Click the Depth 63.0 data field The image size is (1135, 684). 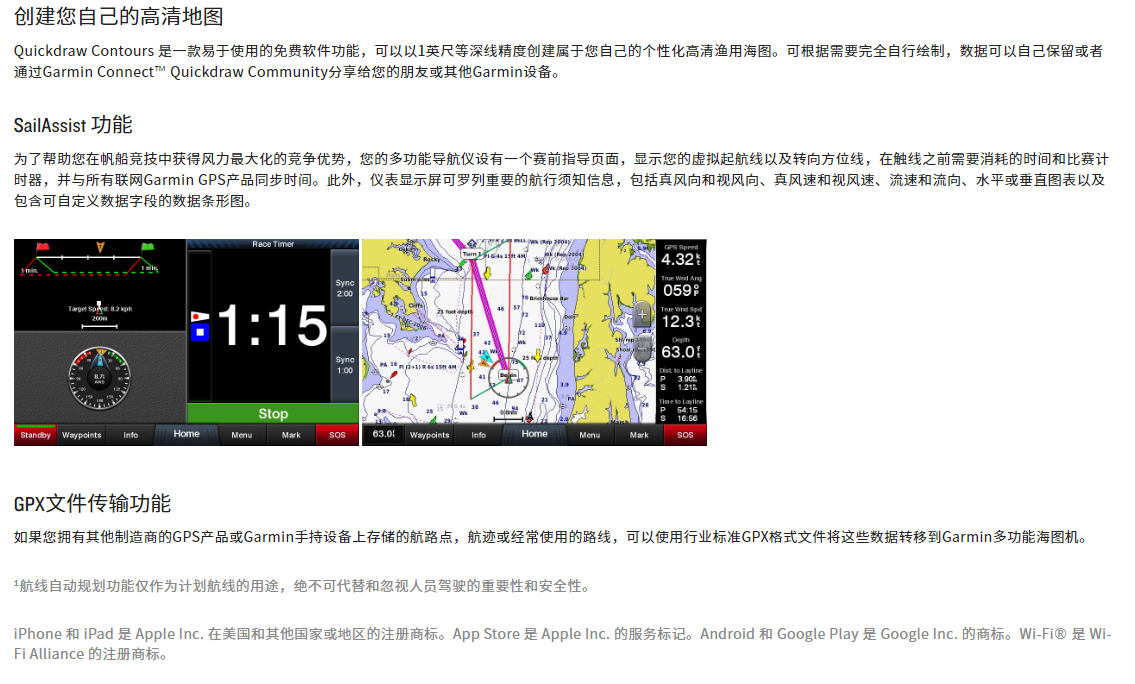680,349
